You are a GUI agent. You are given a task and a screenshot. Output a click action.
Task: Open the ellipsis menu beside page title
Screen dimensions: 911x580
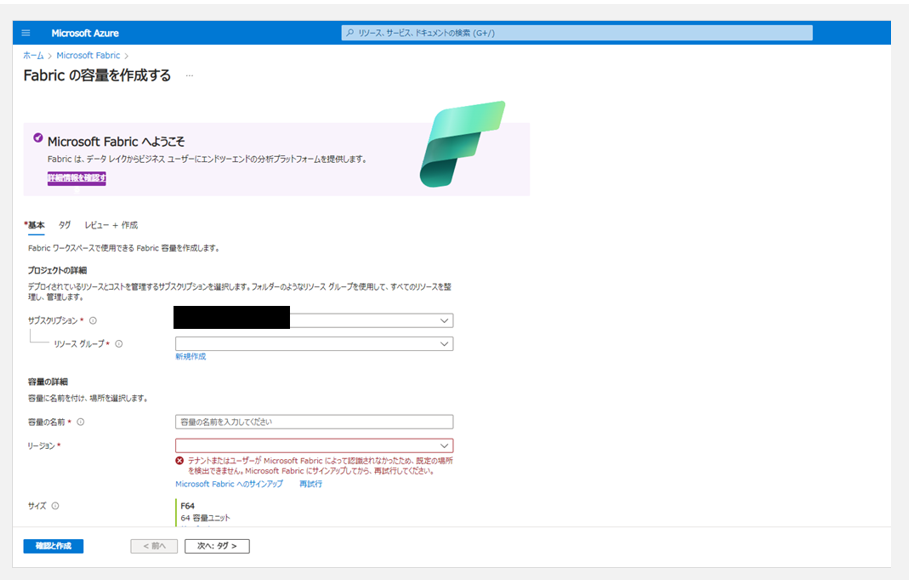point(189,76)
